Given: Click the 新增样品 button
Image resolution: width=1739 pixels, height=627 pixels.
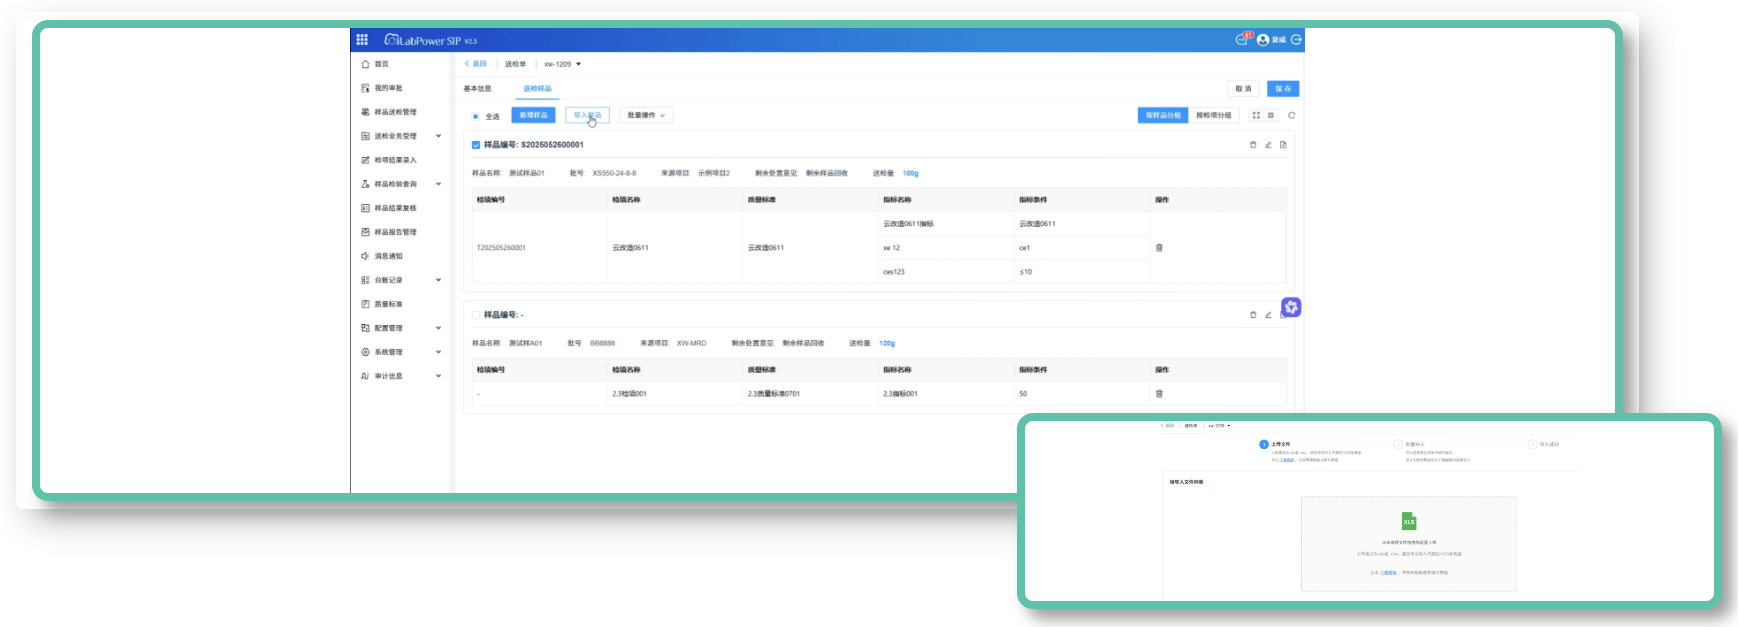Looking at the screenshot, I should click(x=533, y=115).
